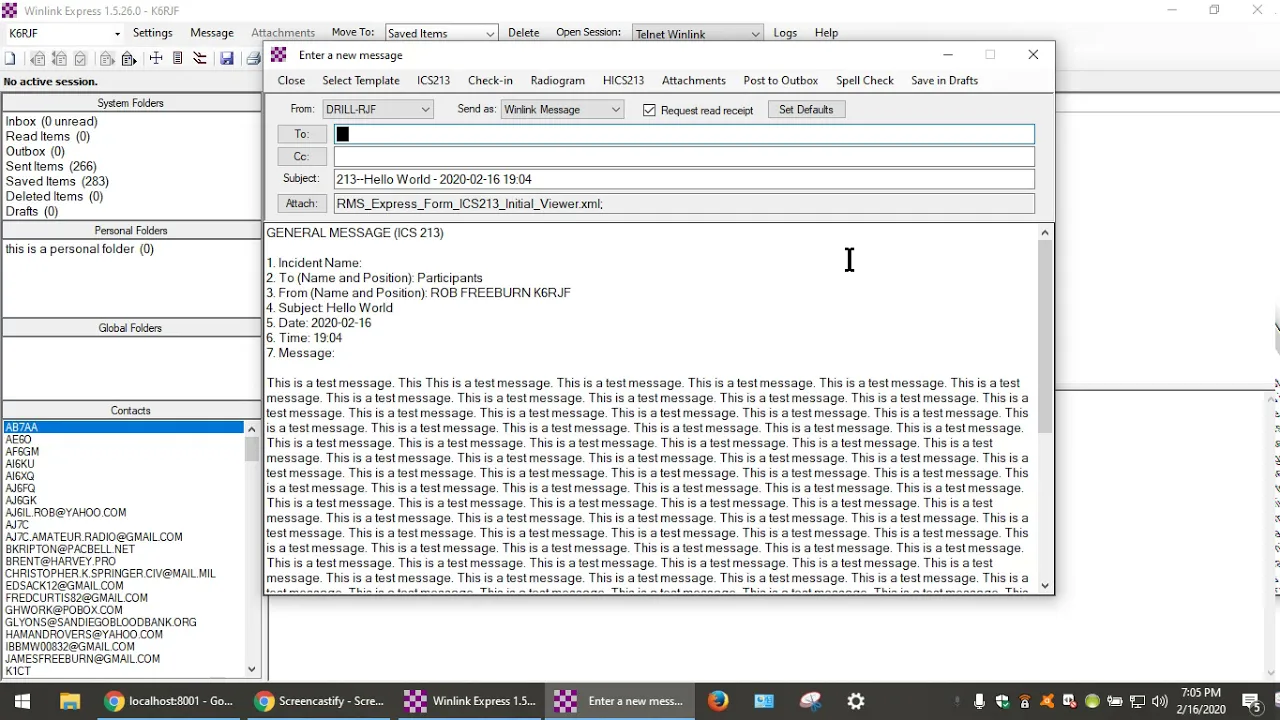
Task: Click Attachments in message menu bar
Action: (x=694, y=80)
